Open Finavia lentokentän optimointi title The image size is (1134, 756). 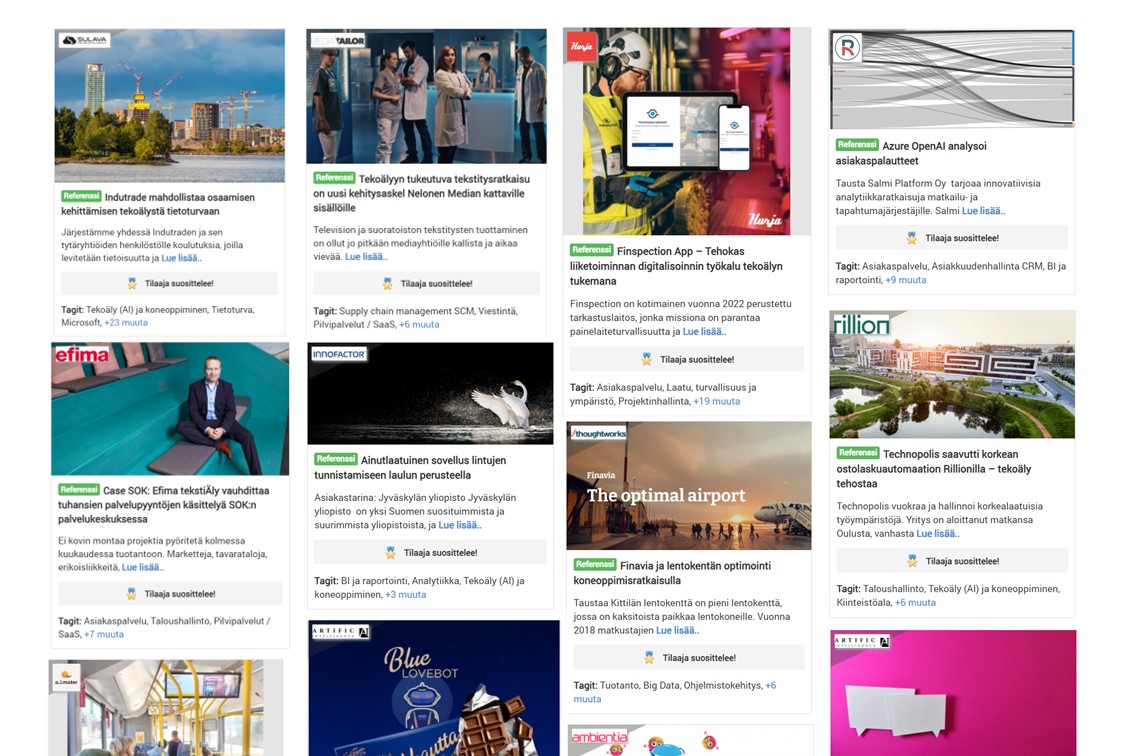(672, 573)
